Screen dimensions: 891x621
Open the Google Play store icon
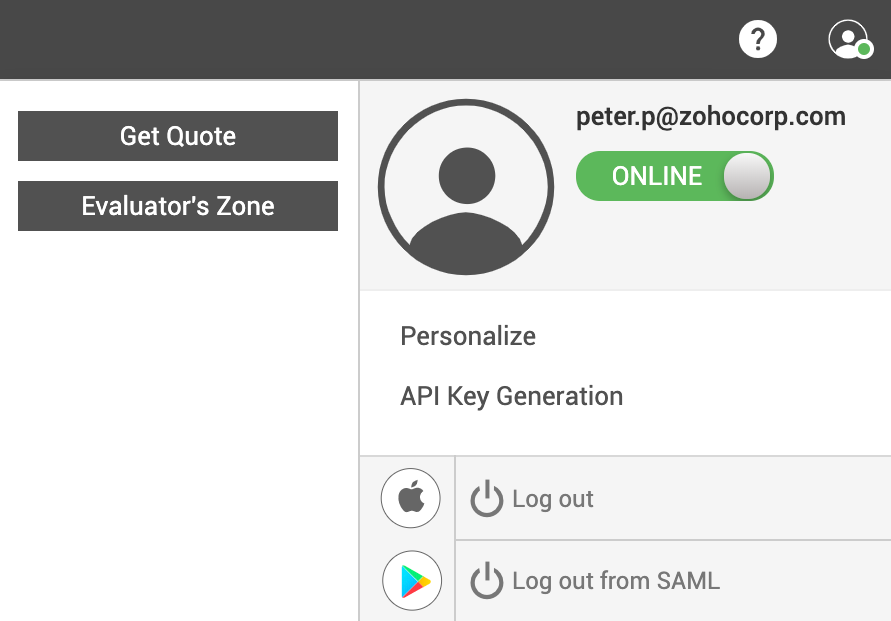tap(411, 581)
